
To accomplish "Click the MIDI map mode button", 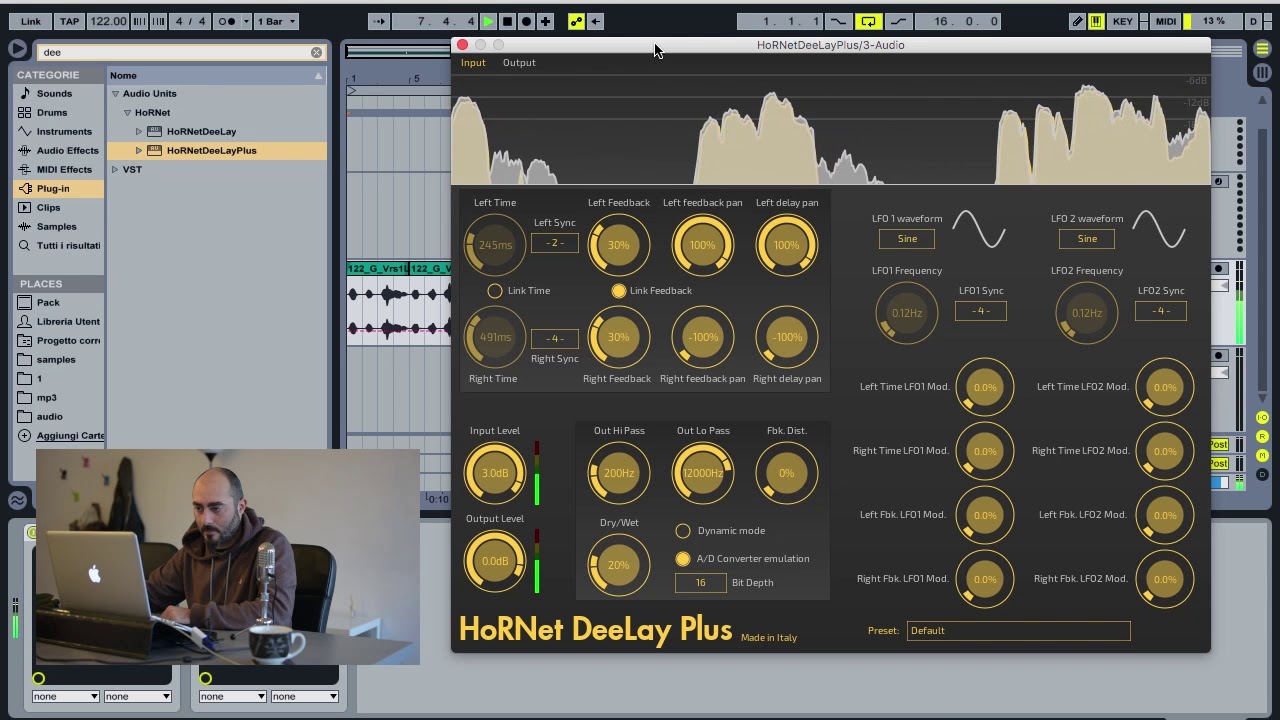I will pyautogui.click(x=1166, y=21).
